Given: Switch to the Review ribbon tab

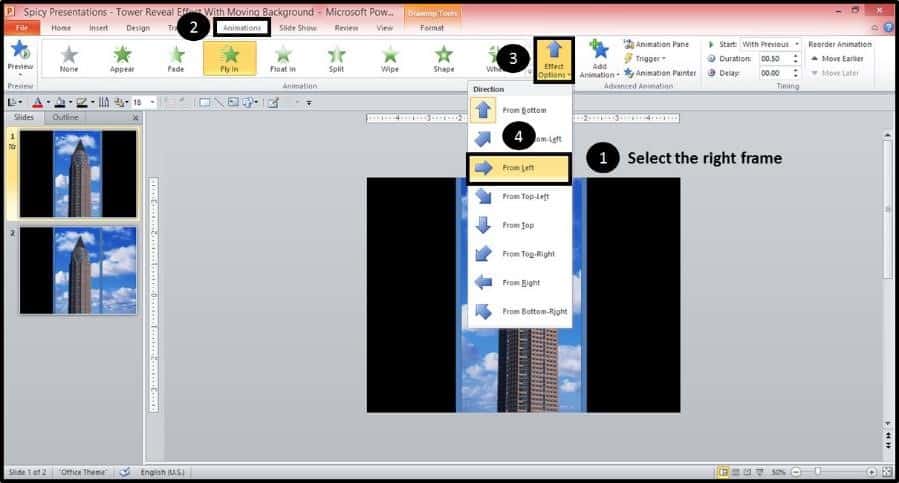Looking at the screenshot, I should point(346,28).
